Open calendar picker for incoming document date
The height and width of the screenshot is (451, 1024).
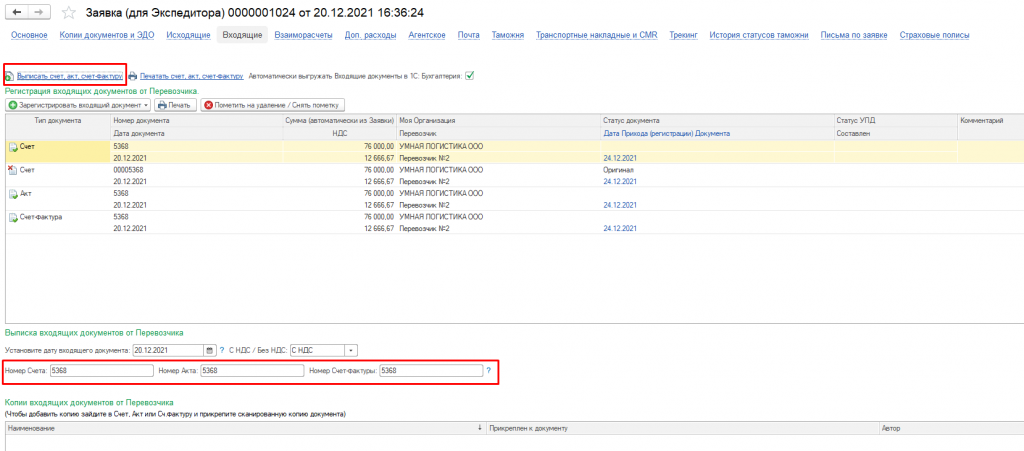pyautogui.click(x=210, y=350)
